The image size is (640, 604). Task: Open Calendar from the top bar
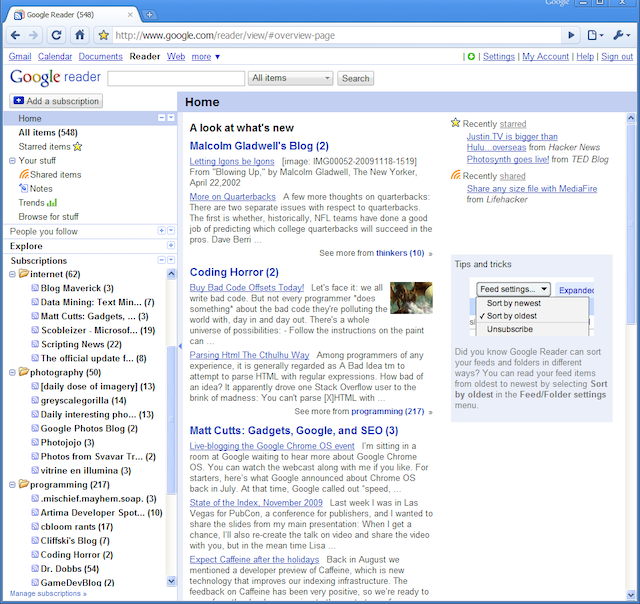(x=55, y=57)
